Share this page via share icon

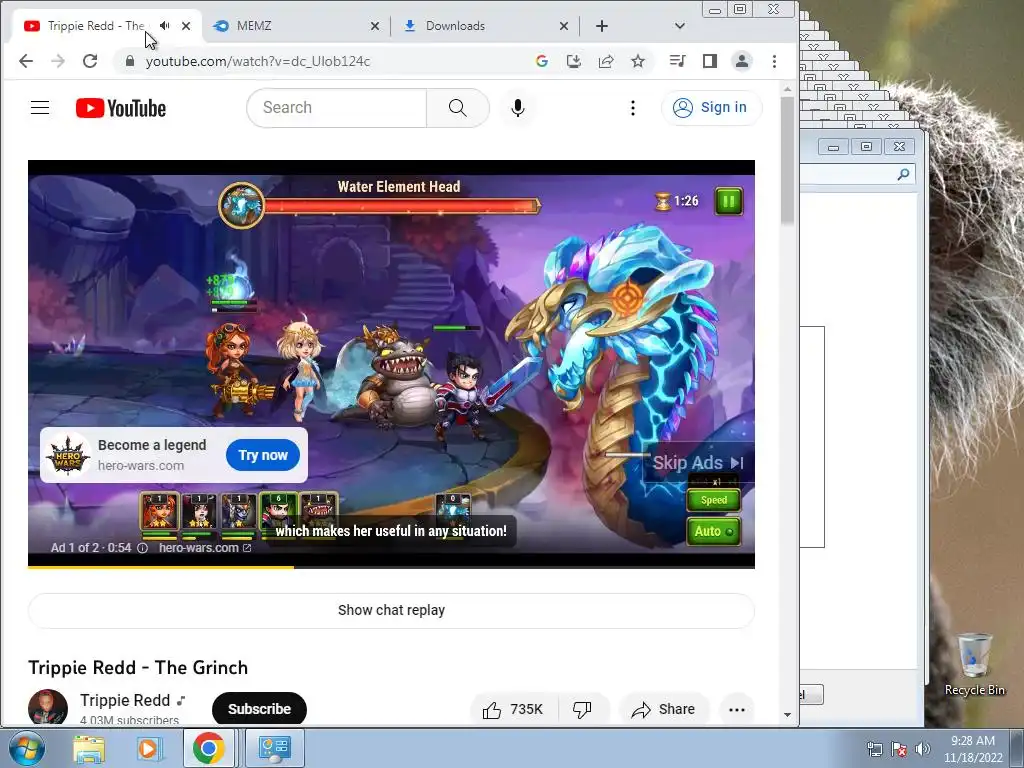606,61
